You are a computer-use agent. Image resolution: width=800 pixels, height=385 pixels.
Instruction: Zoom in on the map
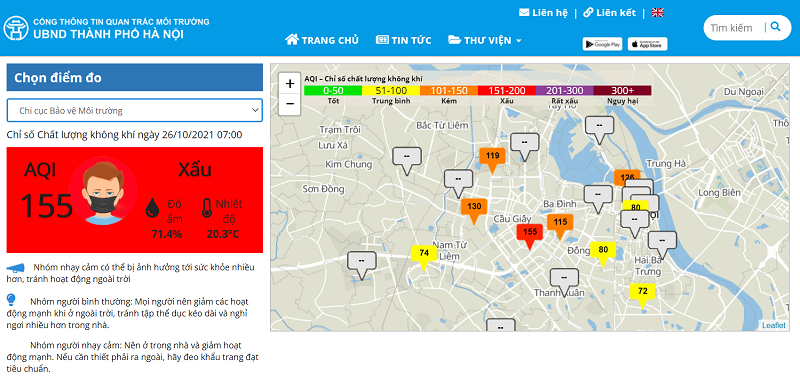[x=290, y=84]
